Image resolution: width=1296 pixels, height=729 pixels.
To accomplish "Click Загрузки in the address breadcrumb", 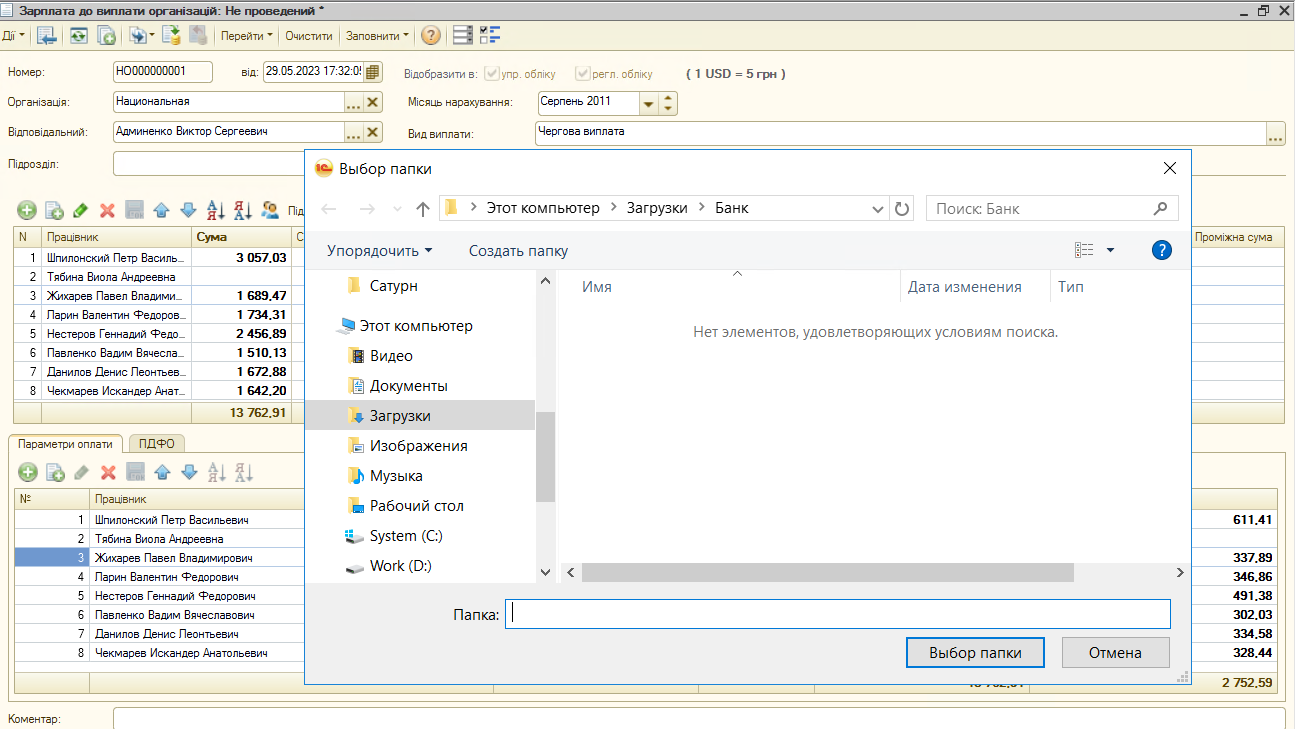I will point(657,208).
